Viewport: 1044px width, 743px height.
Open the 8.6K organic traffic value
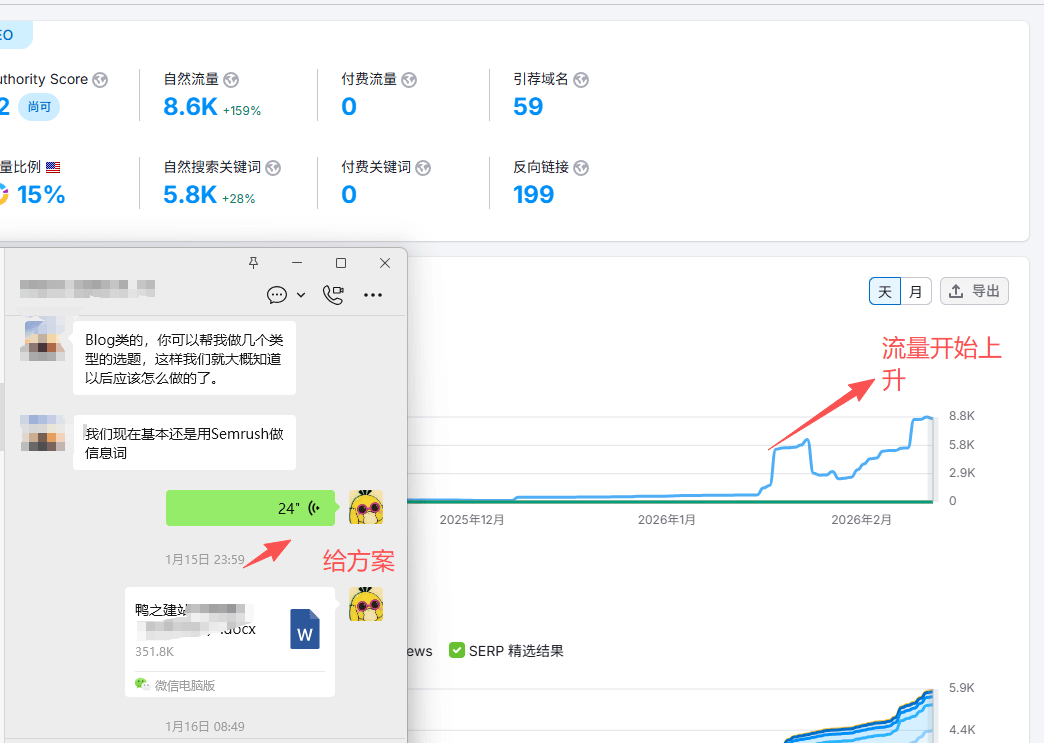coord(190,107)
